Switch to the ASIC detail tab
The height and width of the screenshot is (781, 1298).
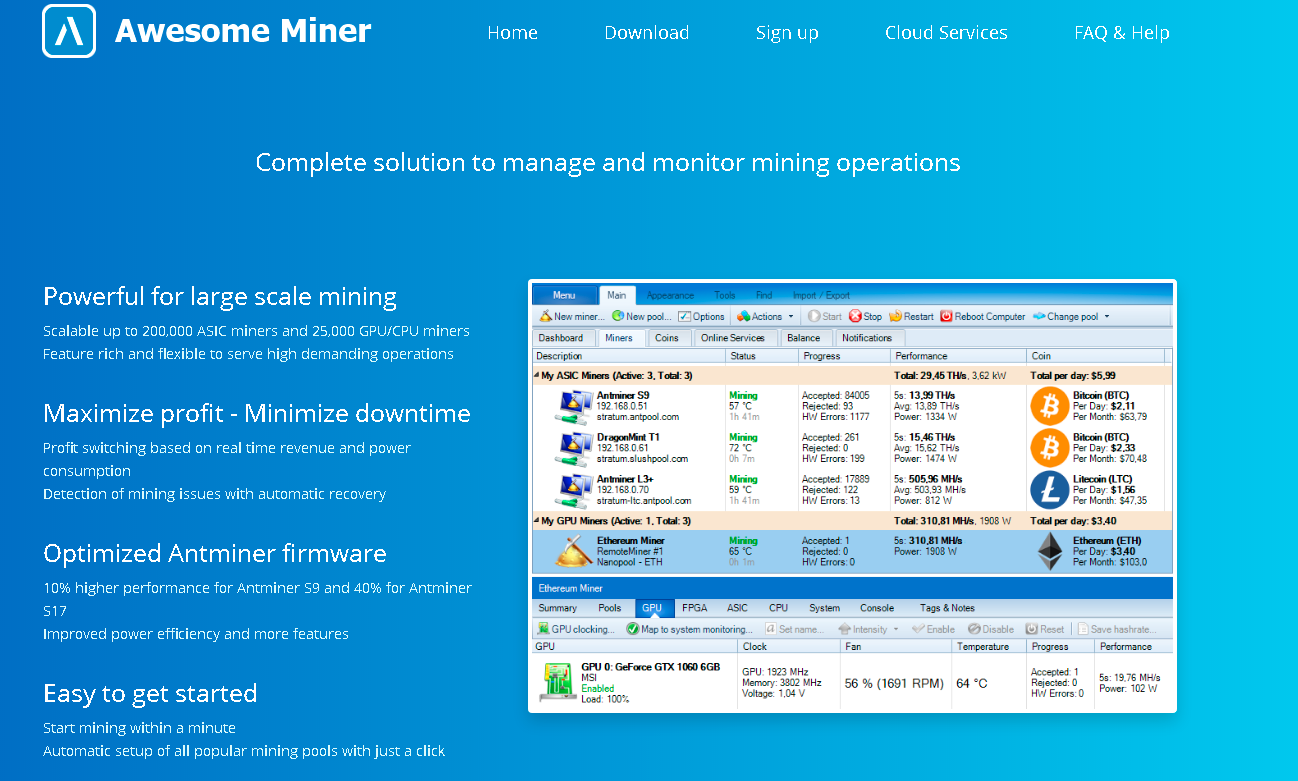737,608
